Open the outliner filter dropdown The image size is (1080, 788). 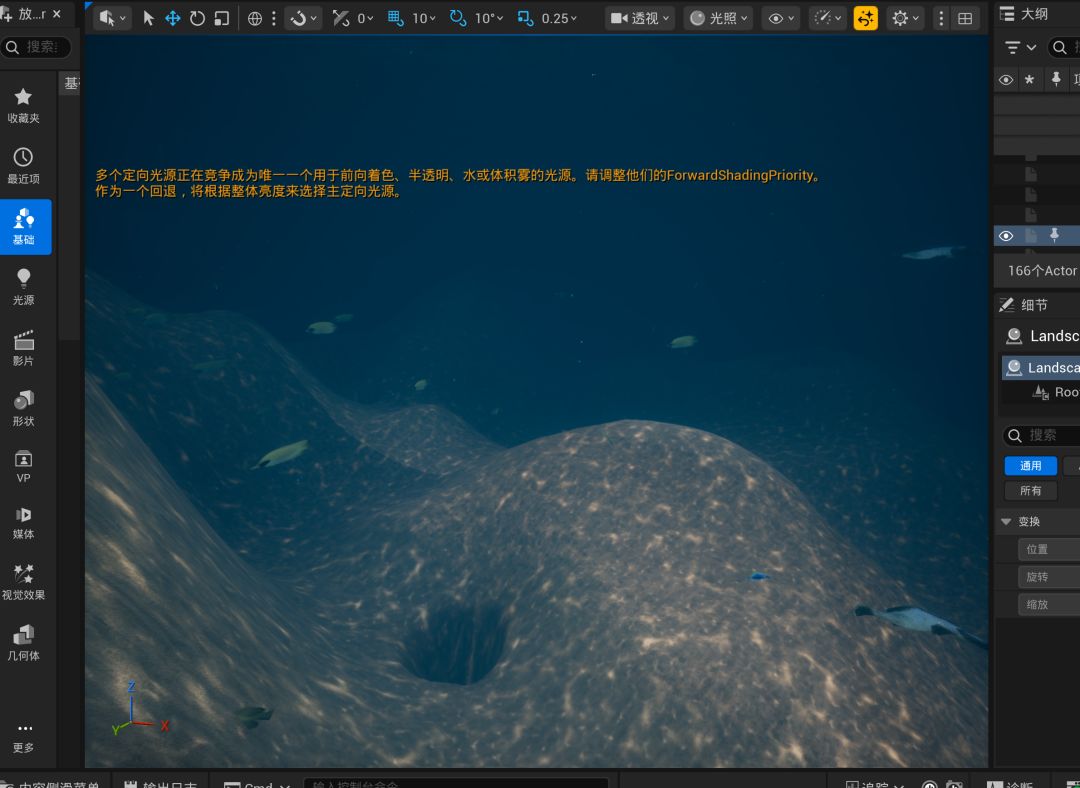click(1020, 48)
